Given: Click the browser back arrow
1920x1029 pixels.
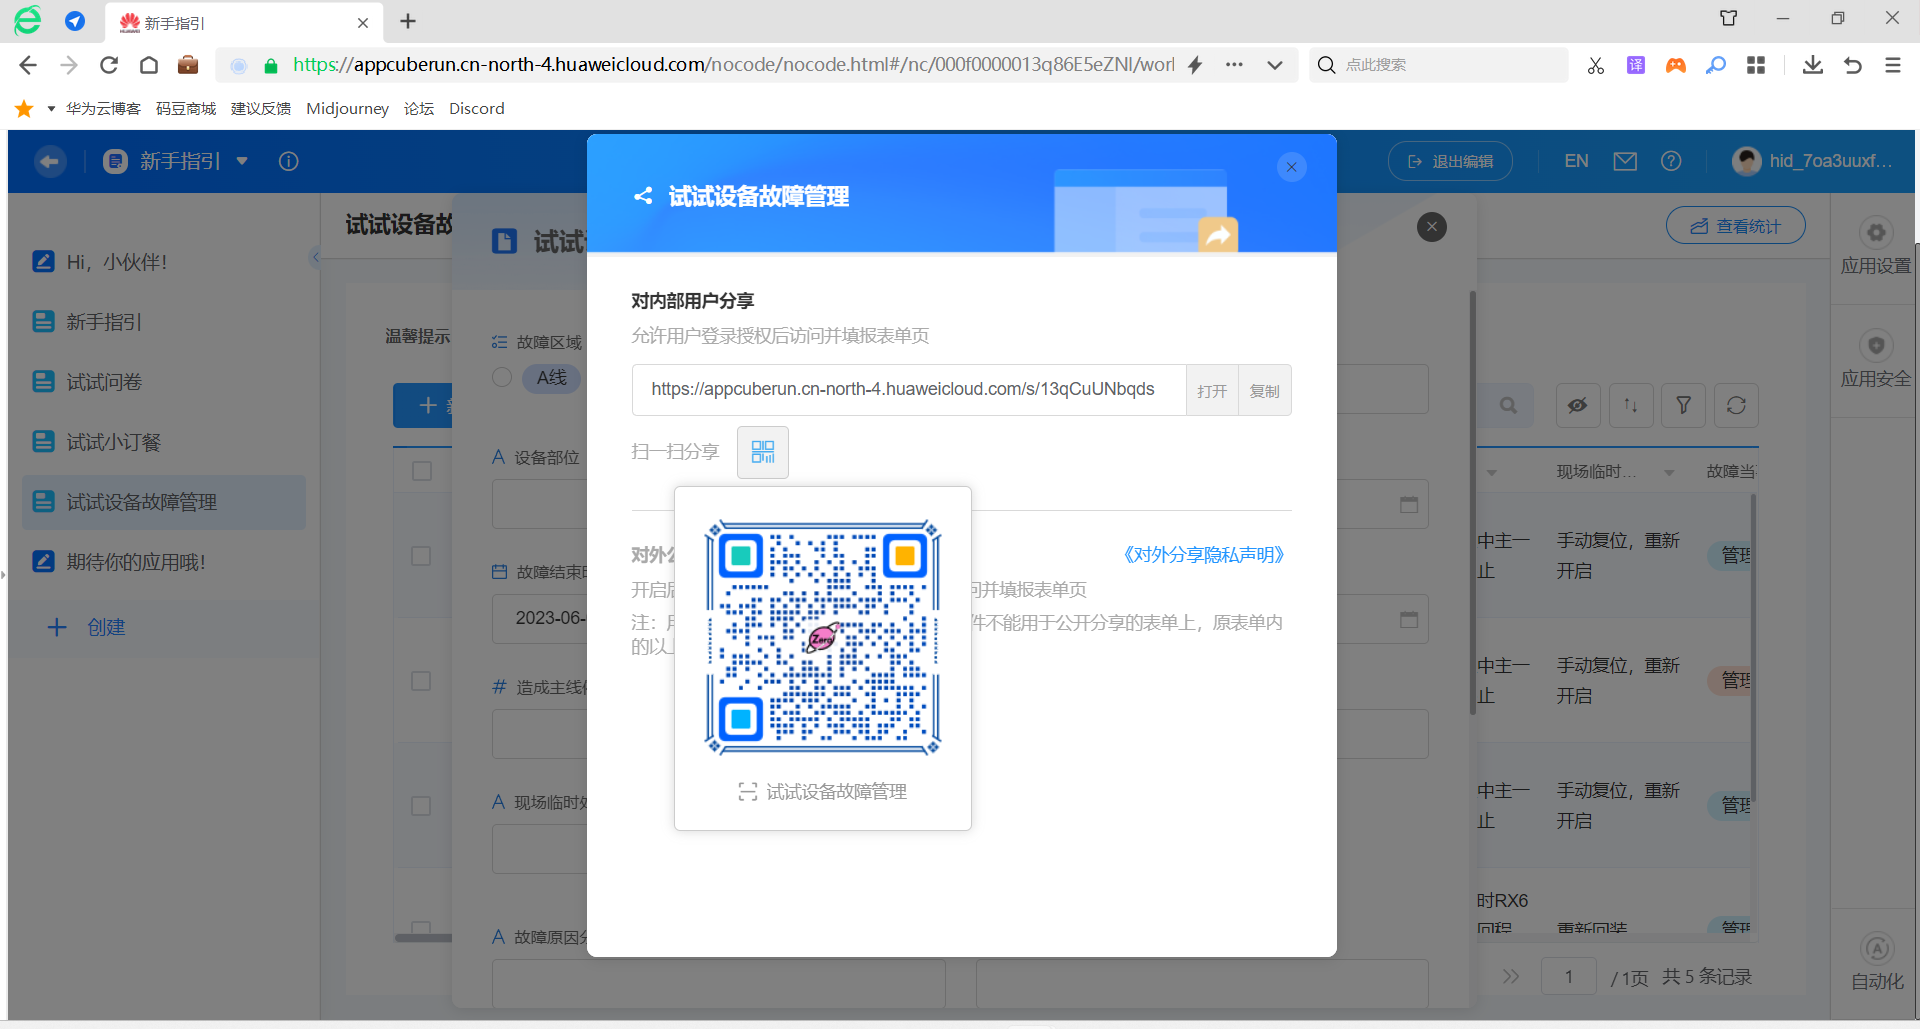Looking at the screenshot, I should (x=28, y=65).
